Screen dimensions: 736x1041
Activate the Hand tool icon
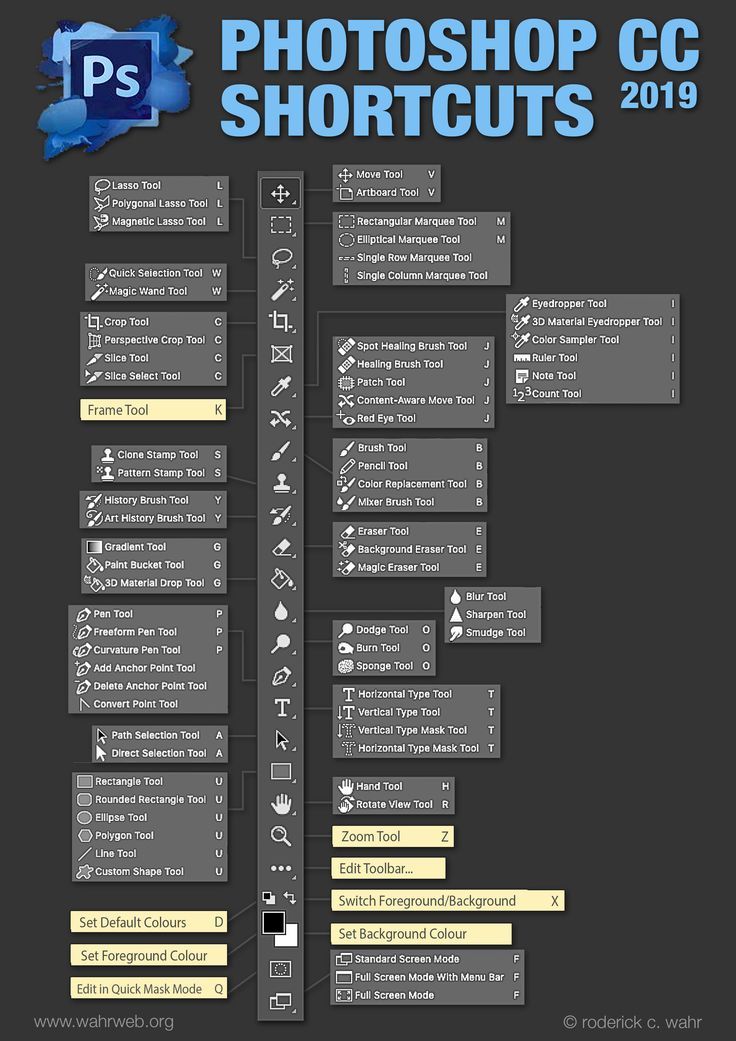click(x=281, y=804)
